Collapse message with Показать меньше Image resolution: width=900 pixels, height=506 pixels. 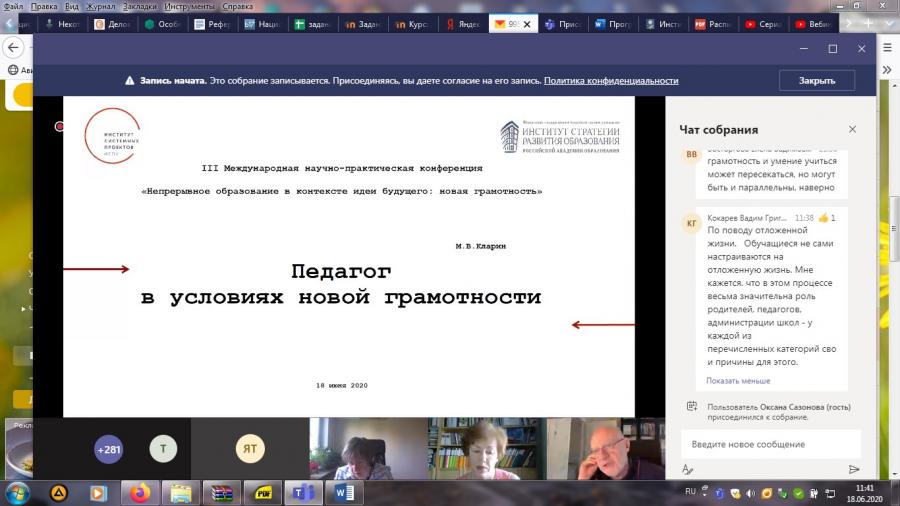[738, 380]
